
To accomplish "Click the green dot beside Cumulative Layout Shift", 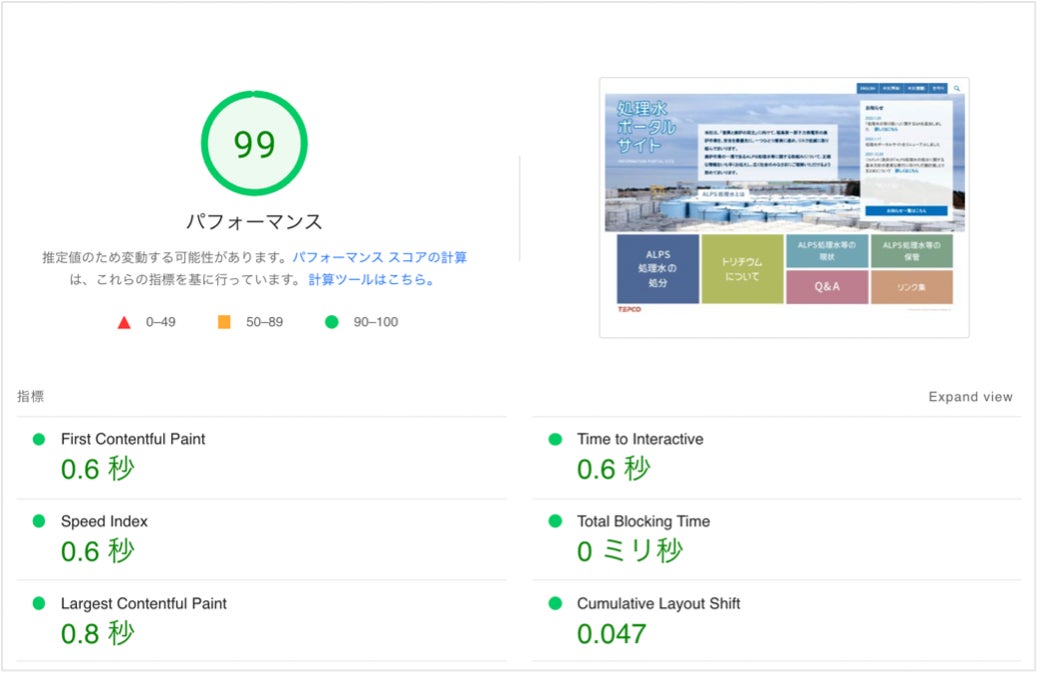I will click(x=555, y=604).
